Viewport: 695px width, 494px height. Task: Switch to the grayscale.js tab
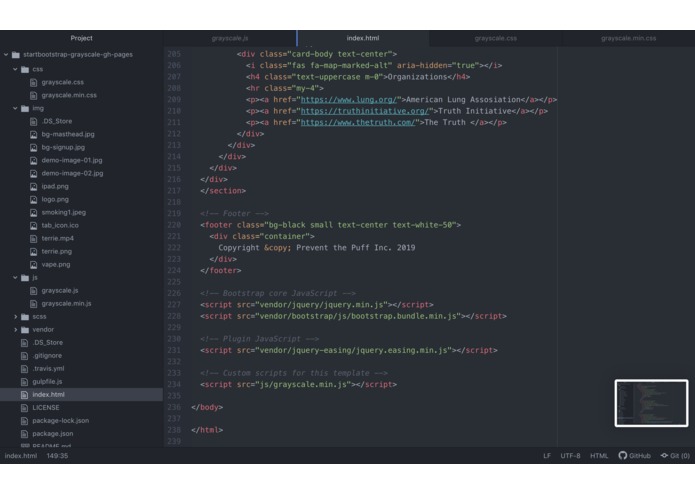pos(230,38)
